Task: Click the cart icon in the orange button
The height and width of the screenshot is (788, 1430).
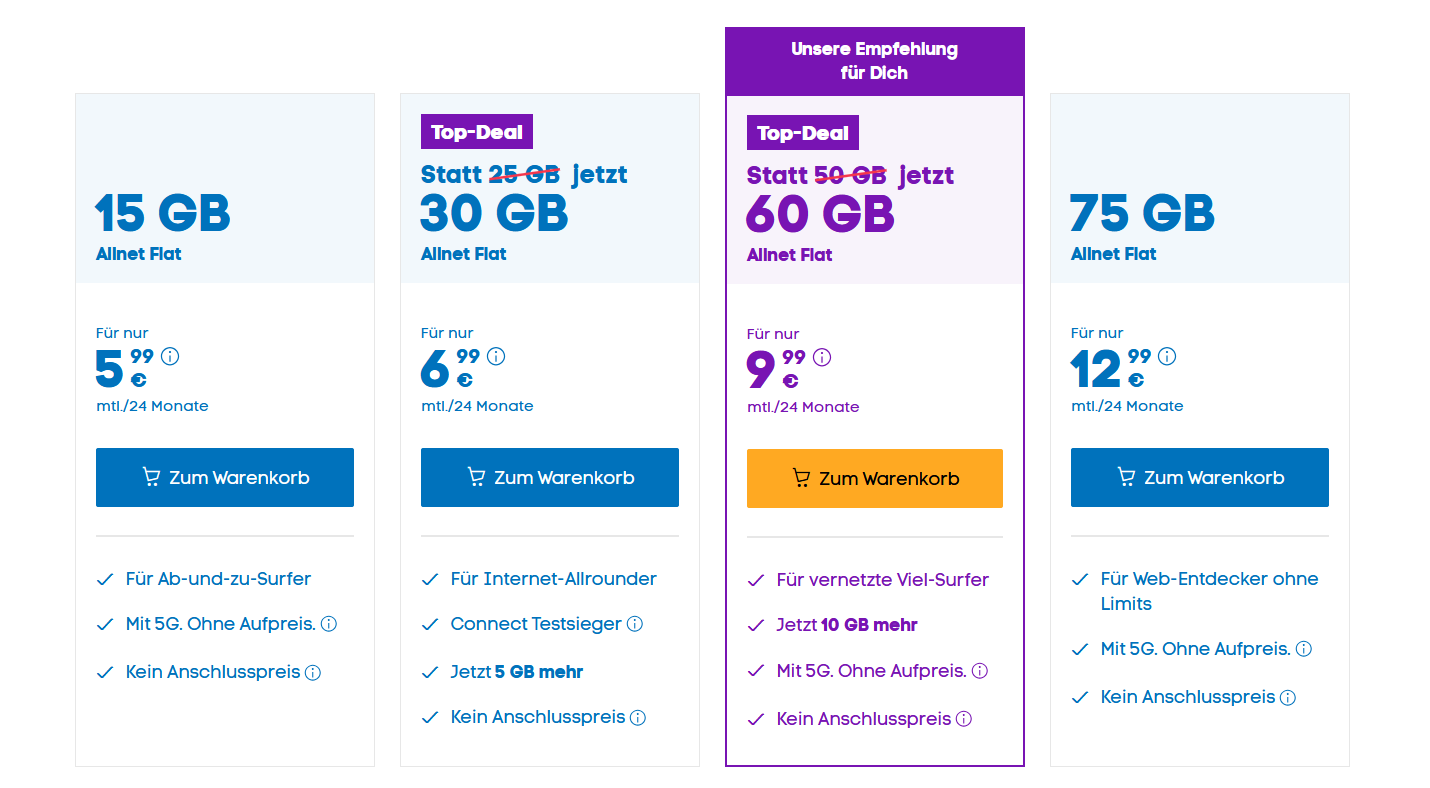Action: (800, 478)
